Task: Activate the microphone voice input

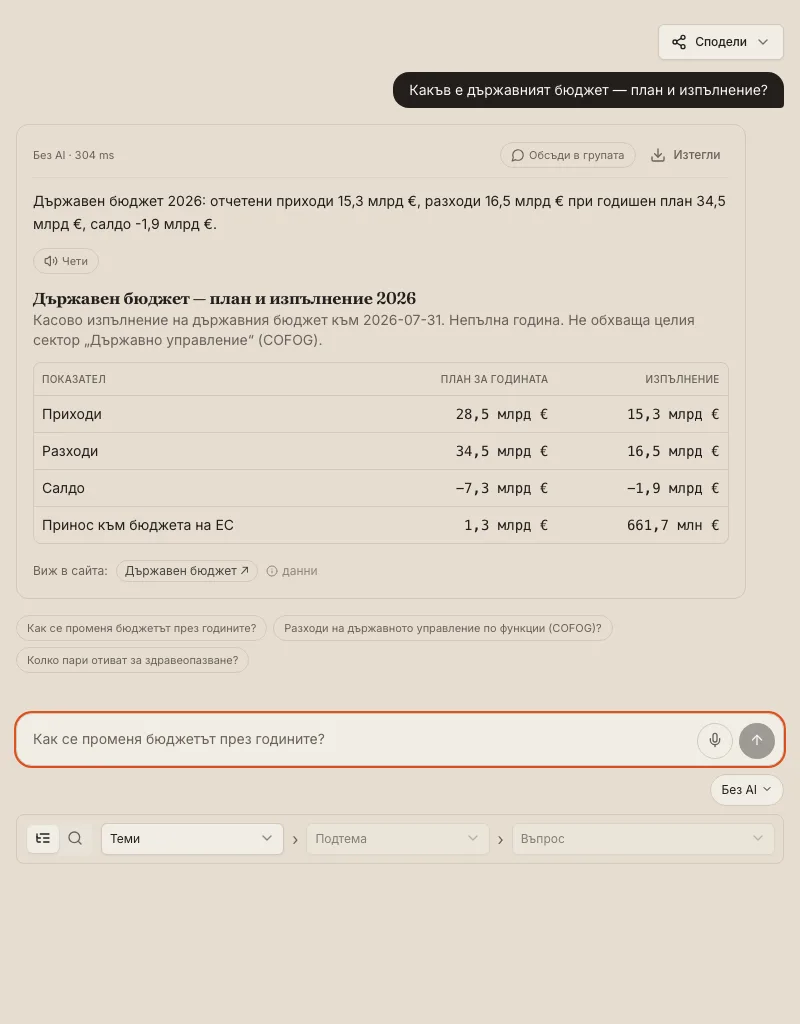Action: pyautogui.click(x=714, y=740)
